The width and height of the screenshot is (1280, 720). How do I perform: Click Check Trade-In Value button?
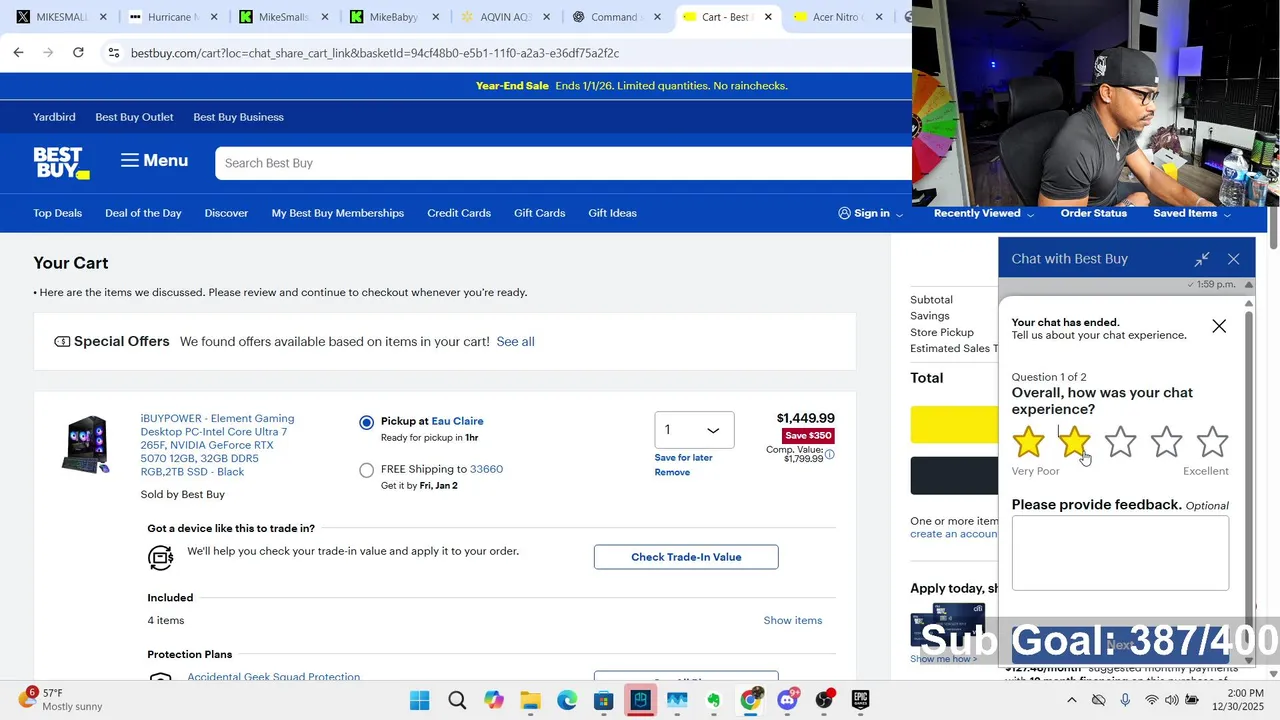coord(686,557)
